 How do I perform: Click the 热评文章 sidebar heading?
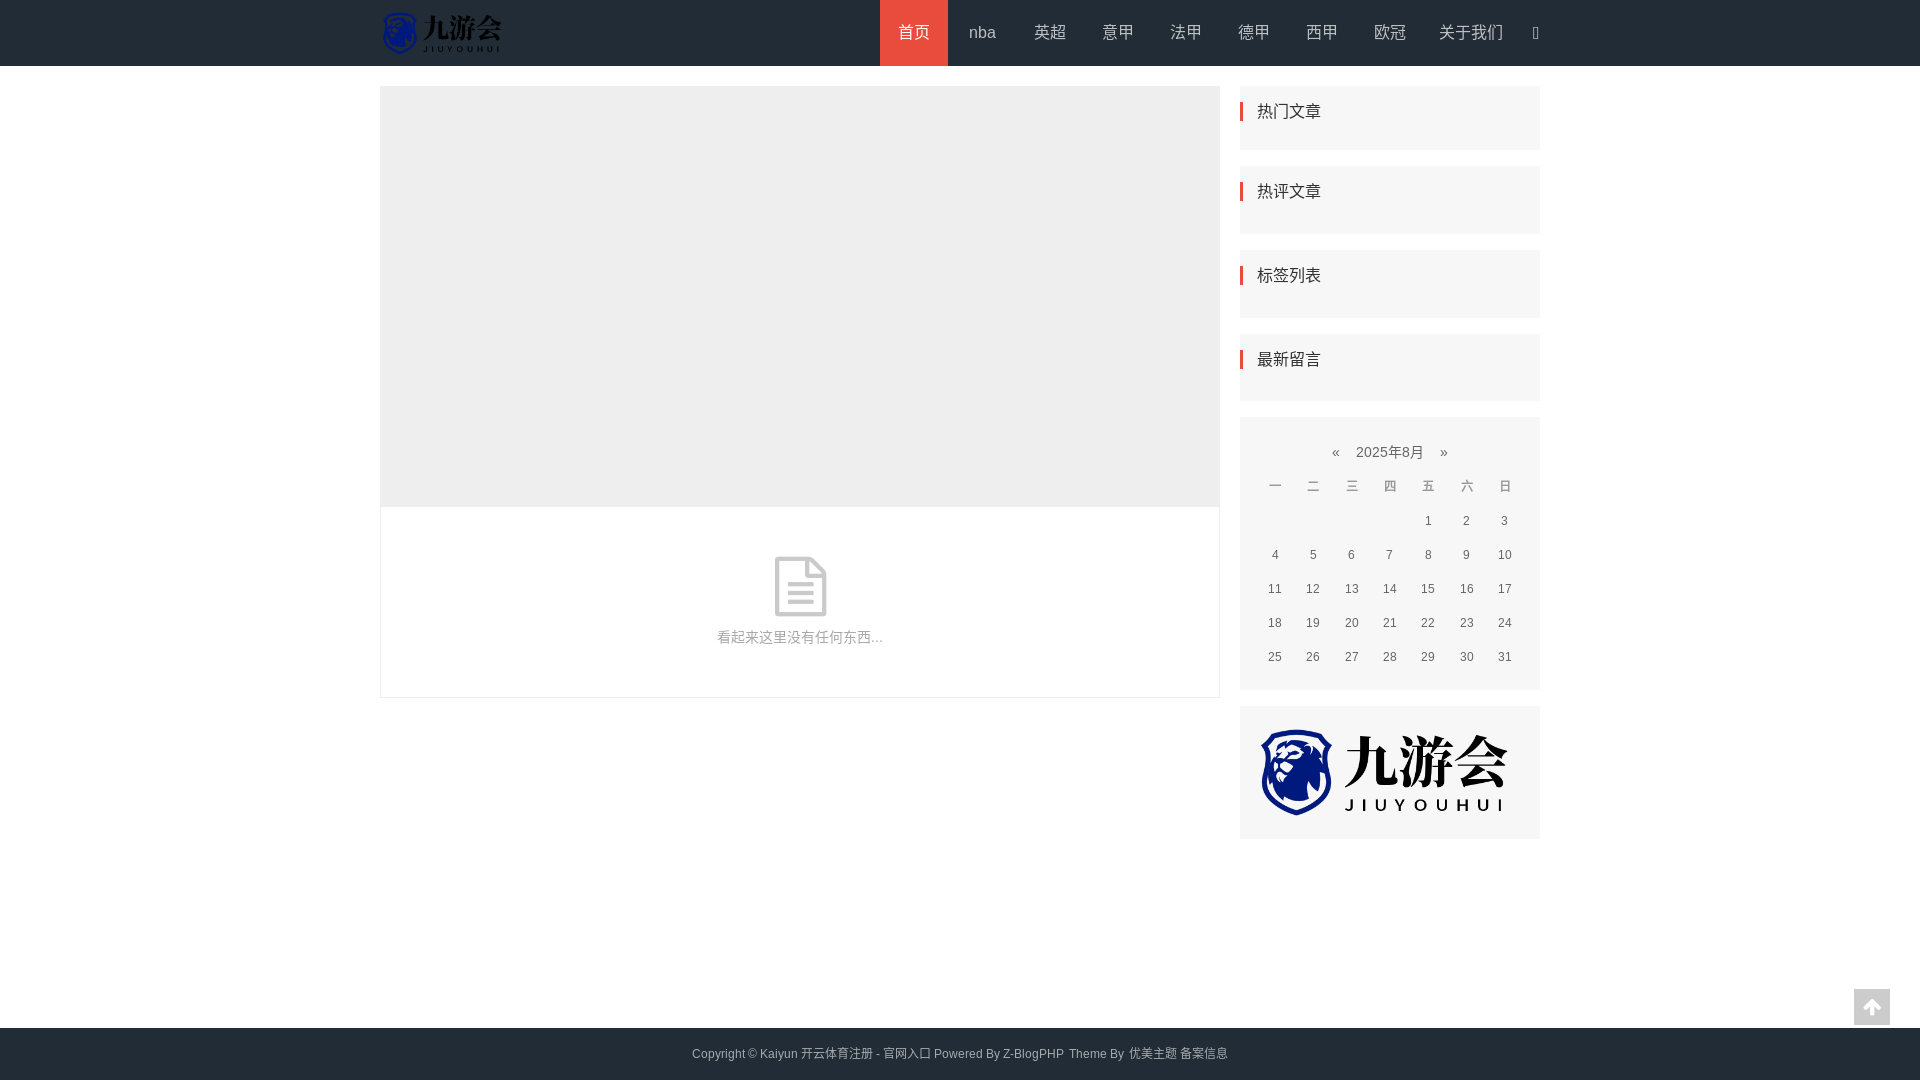1289,191
